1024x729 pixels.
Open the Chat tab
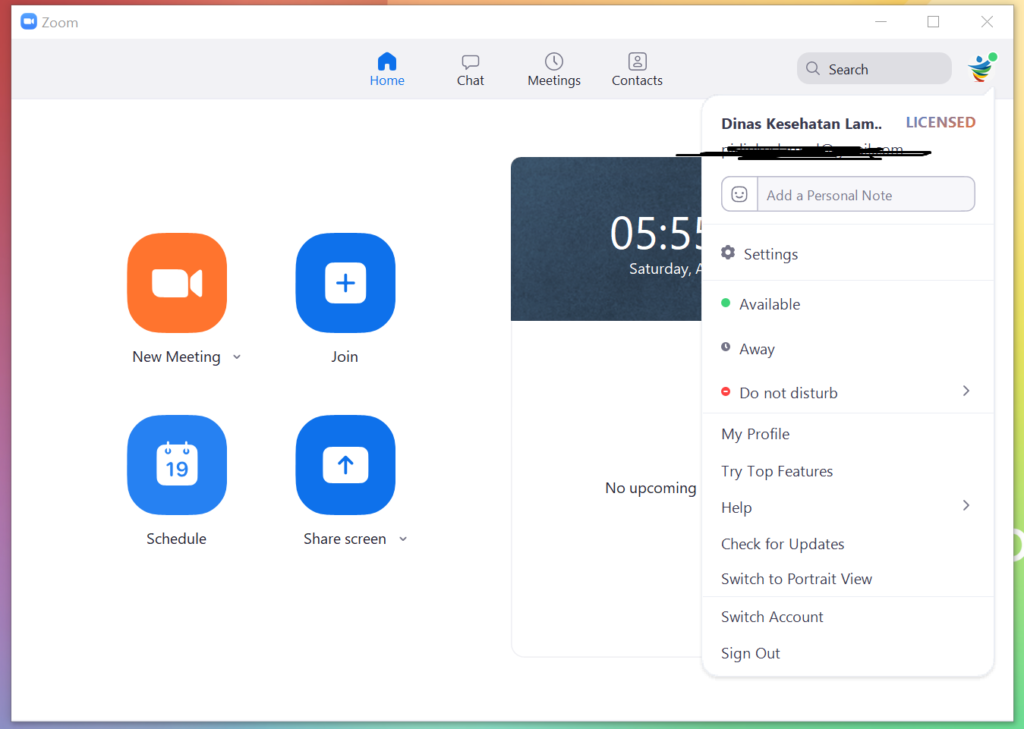(x=470, y=70)
